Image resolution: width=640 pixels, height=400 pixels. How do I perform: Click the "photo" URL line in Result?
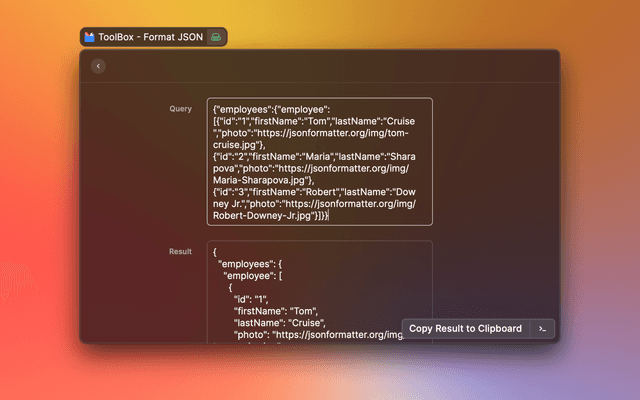(318, 335)
